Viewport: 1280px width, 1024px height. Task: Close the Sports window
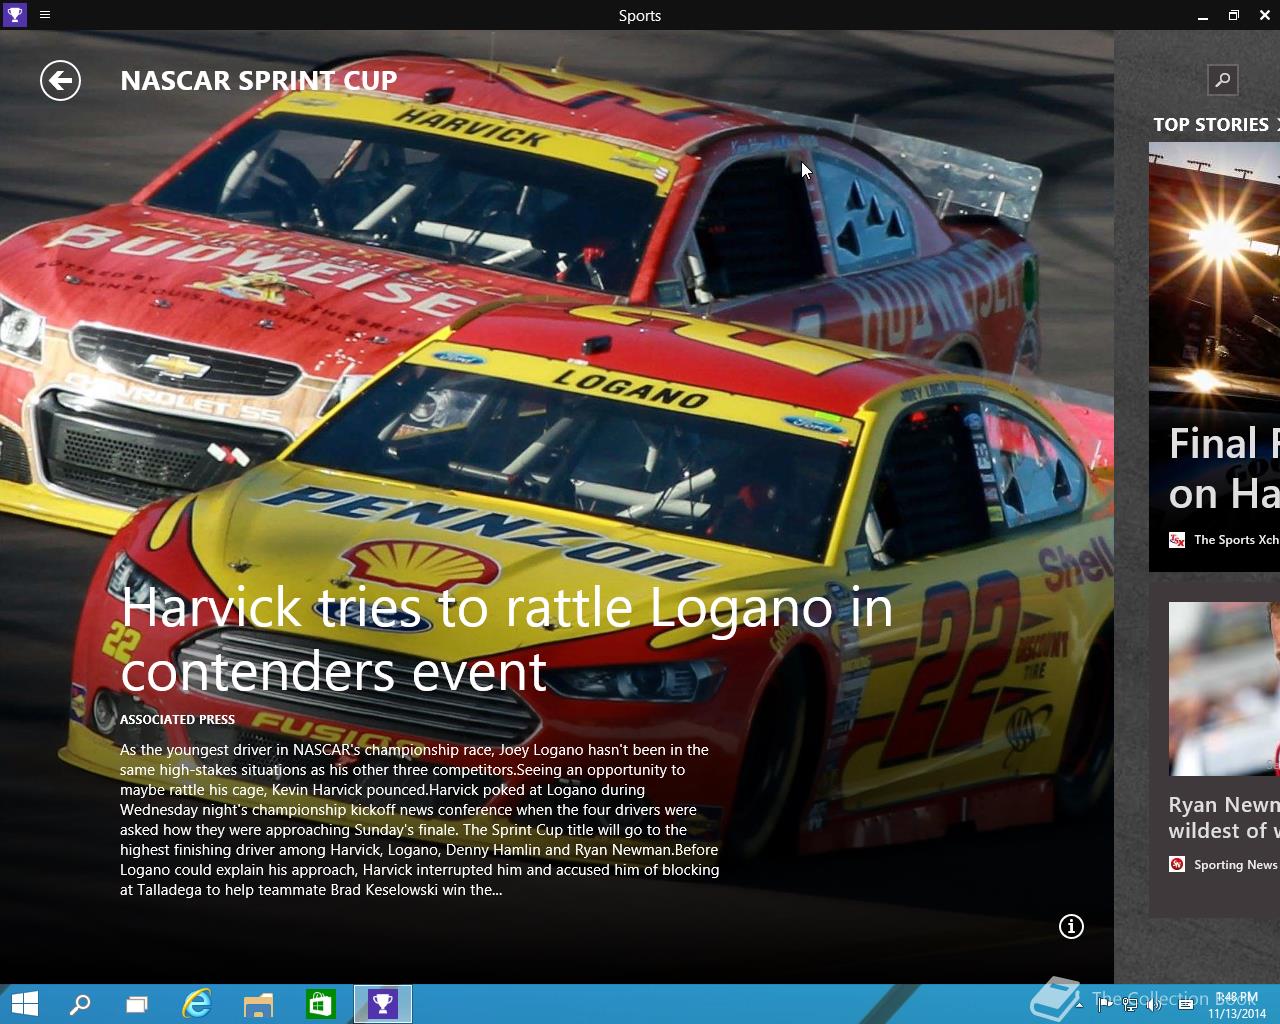pos(1265,15)
